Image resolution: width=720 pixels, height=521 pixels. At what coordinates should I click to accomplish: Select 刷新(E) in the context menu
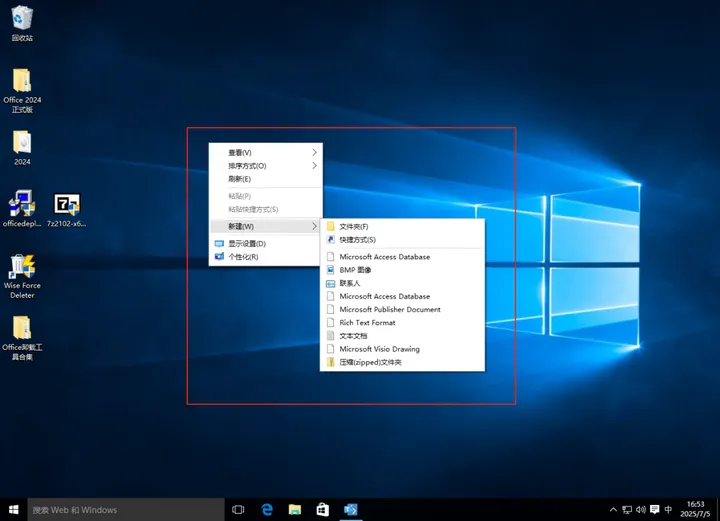pyautogui.click(x=240, y=179)
